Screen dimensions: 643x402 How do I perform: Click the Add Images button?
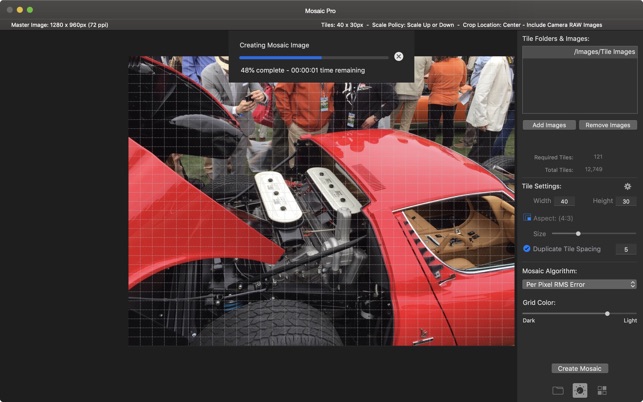(x=549, y=125)
